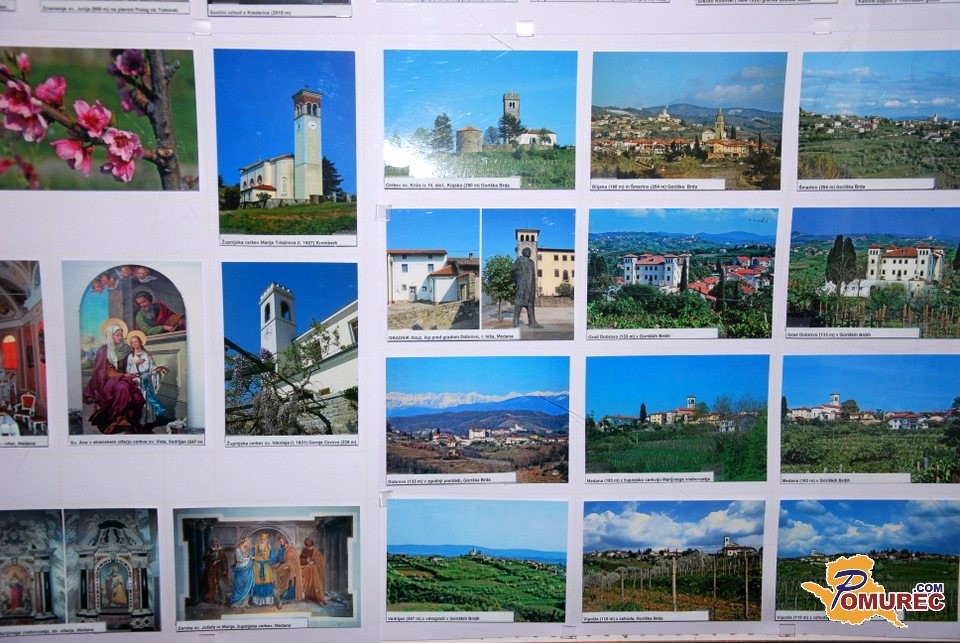Click the Dobrovo castle with cypress trees photo

tap(873, 267)
